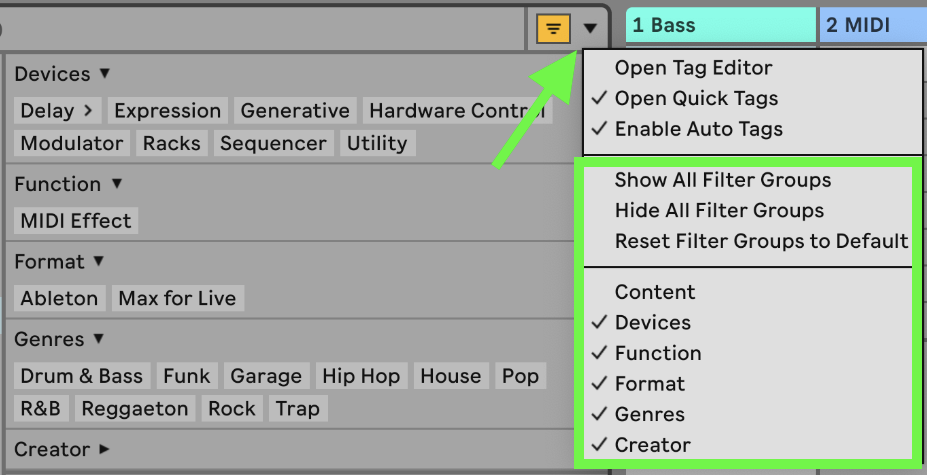
Task: Click the yellow filter view toggle icon
Action: 553,29
